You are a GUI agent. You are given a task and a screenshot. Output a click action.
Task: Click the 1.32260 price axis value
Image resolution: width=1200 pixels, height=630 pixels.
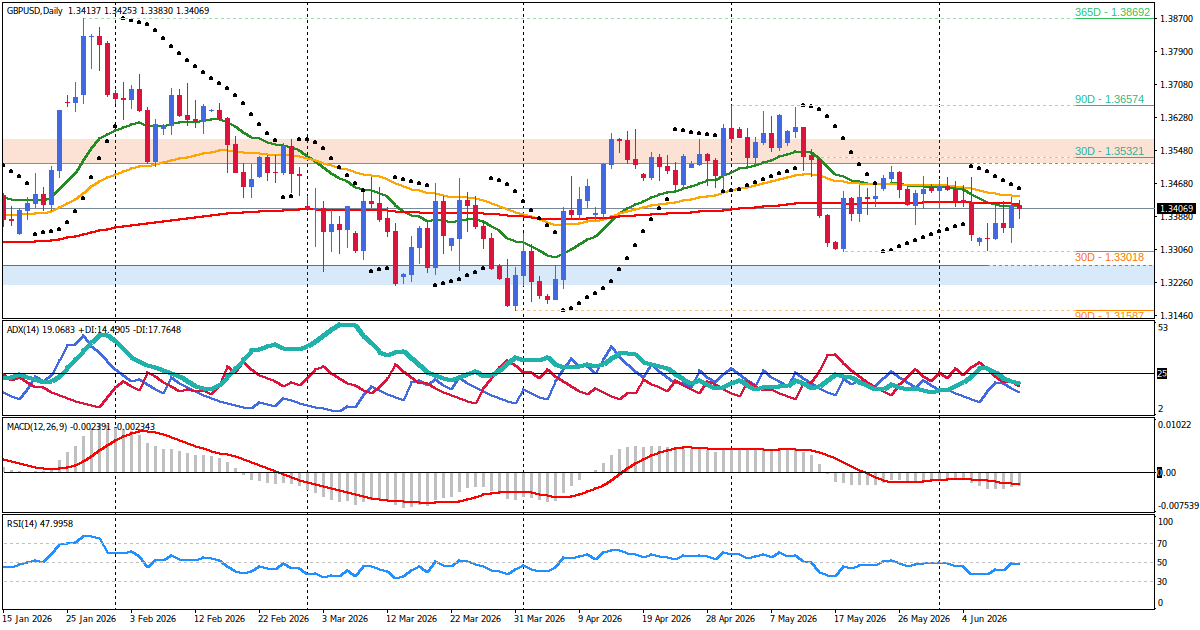pyautogui.click(x=1174, y=283)
